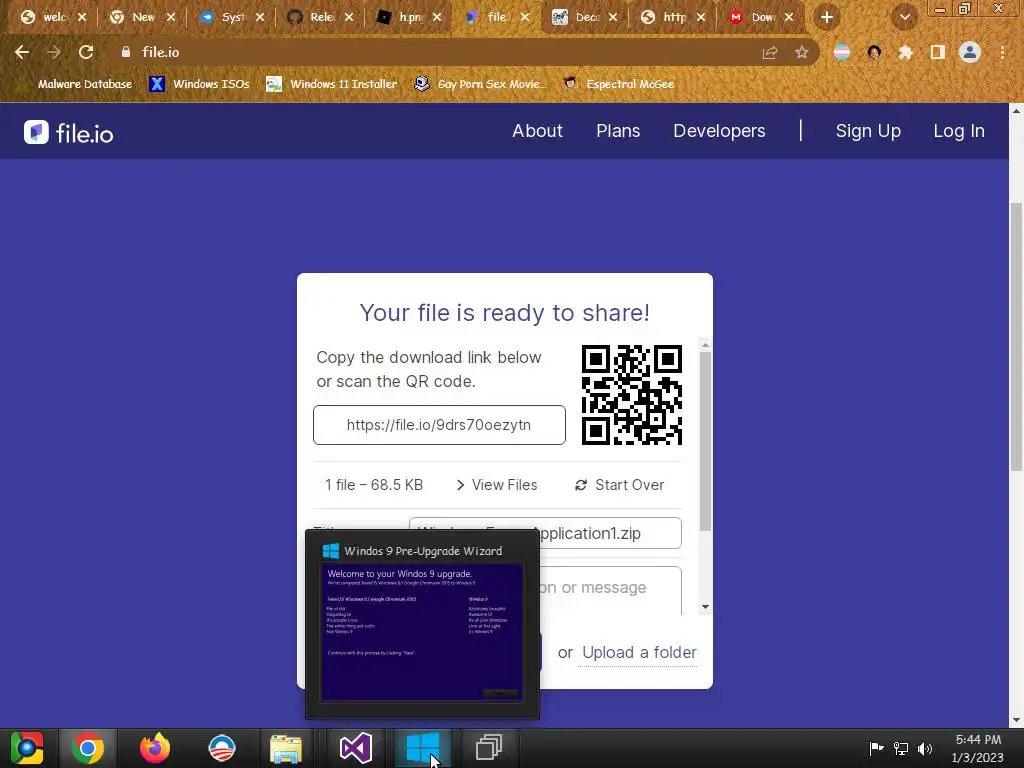Open Action Center flag tray icon
This screenshot has width=1024, height=768.
[x=876, y=748]
